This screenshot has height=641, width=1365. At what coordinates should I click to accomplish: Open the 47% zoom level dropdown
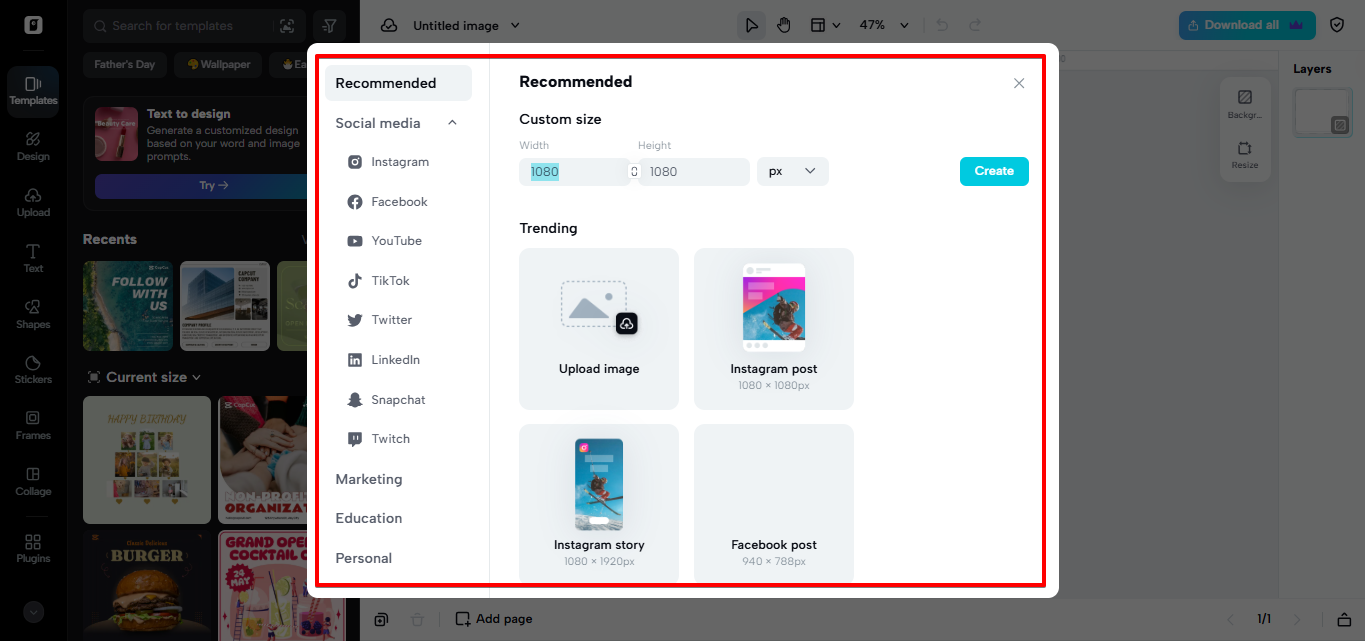click(x=883, y=24)
